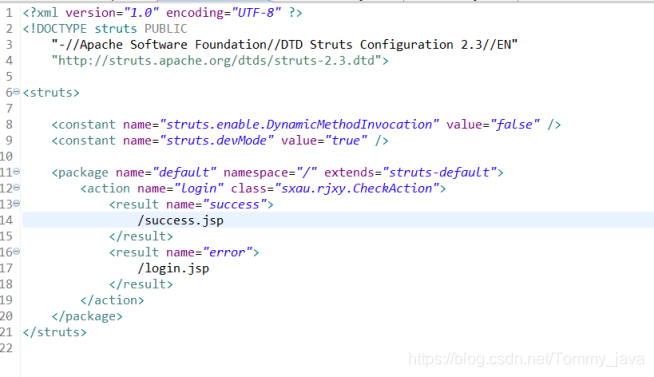Click the </result> tag on line 15
654x377 pixels.
(141, 236)
